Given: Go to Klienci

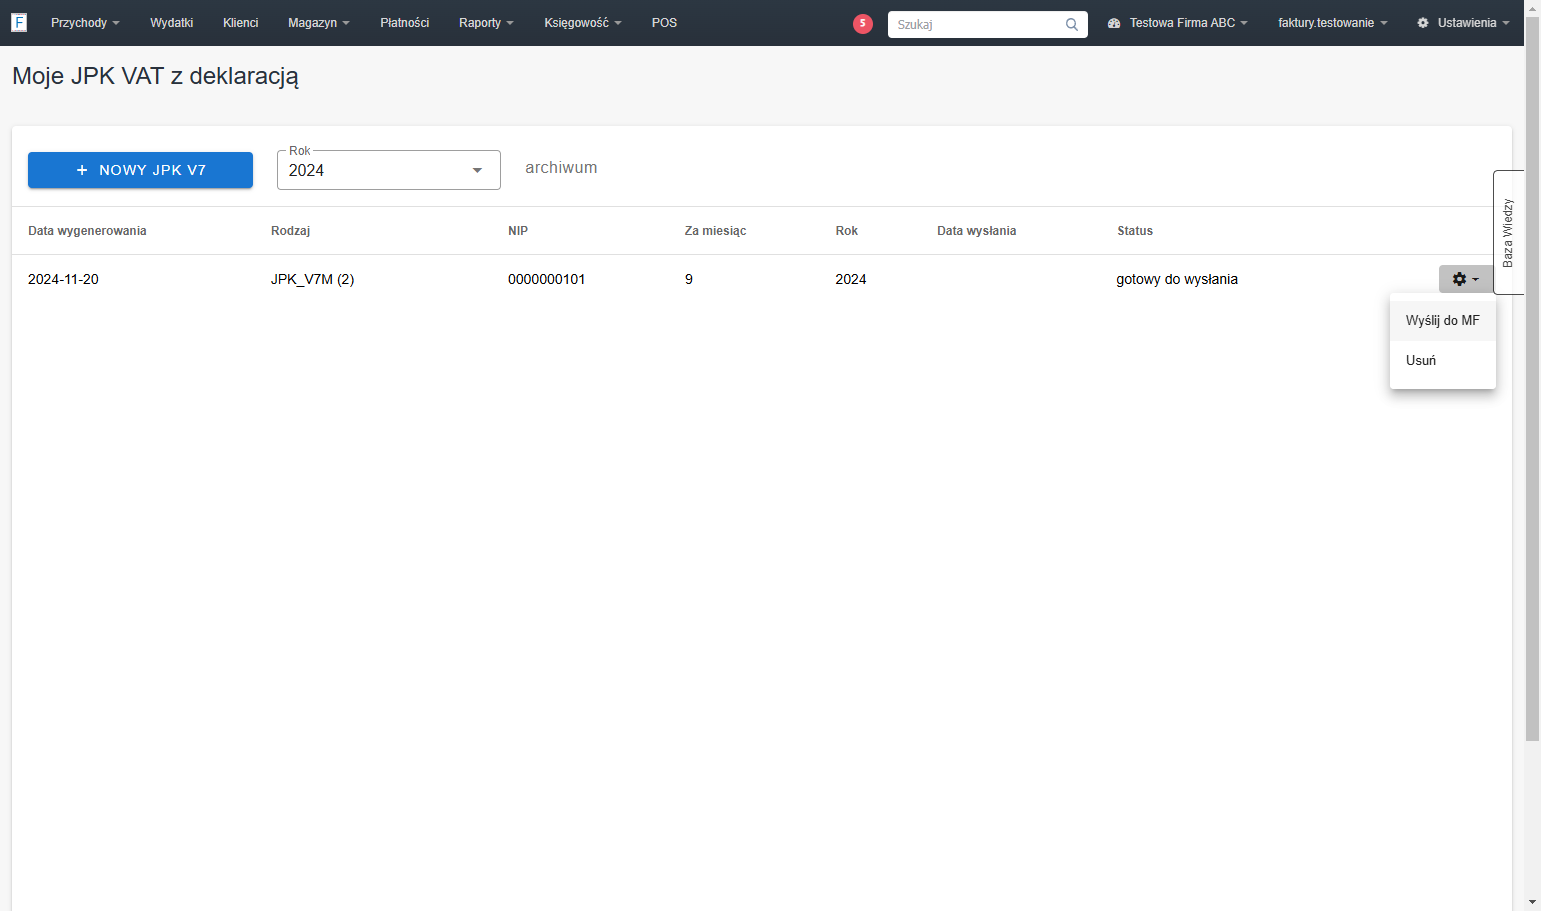Looking at the screenshot, I should [x=240, y=23].
